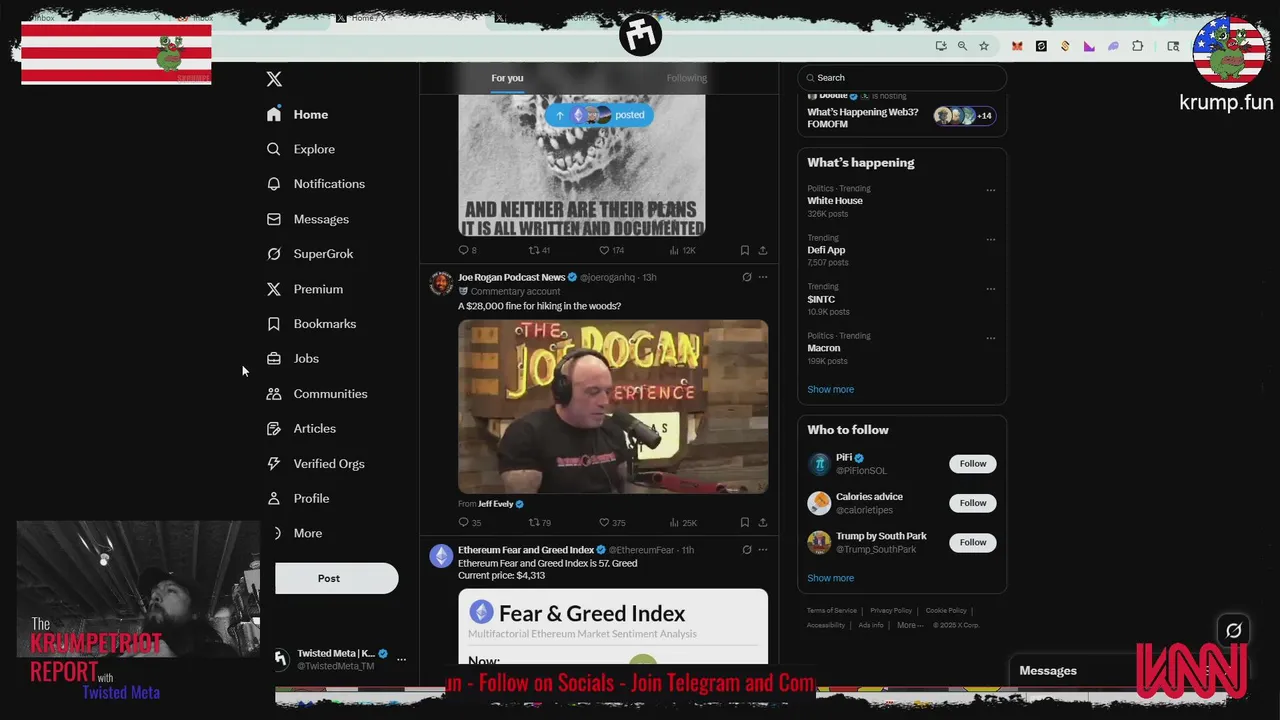The width and height of the screenshot is (1280, 720).
Task: Open Grok icon on Joe Rogan post
Action: tap(746, 277)
